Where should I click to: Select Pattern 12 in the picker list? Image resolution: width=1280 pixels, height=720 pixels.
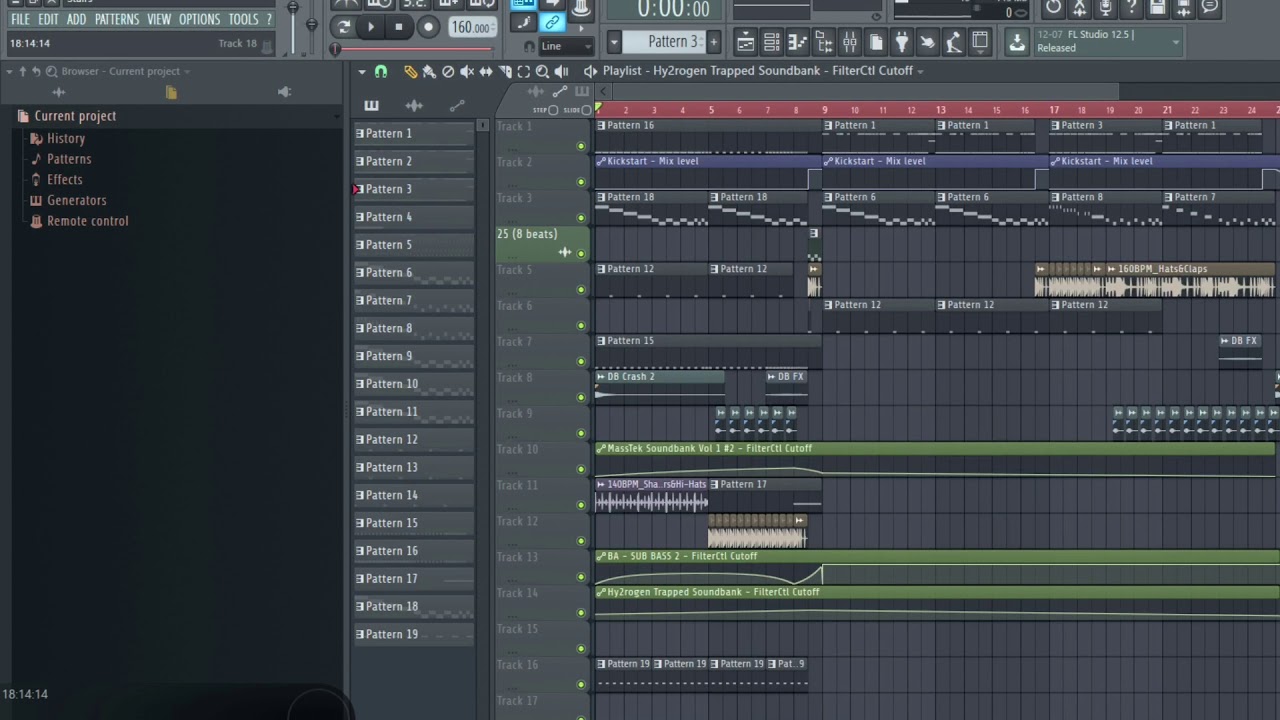414,440
